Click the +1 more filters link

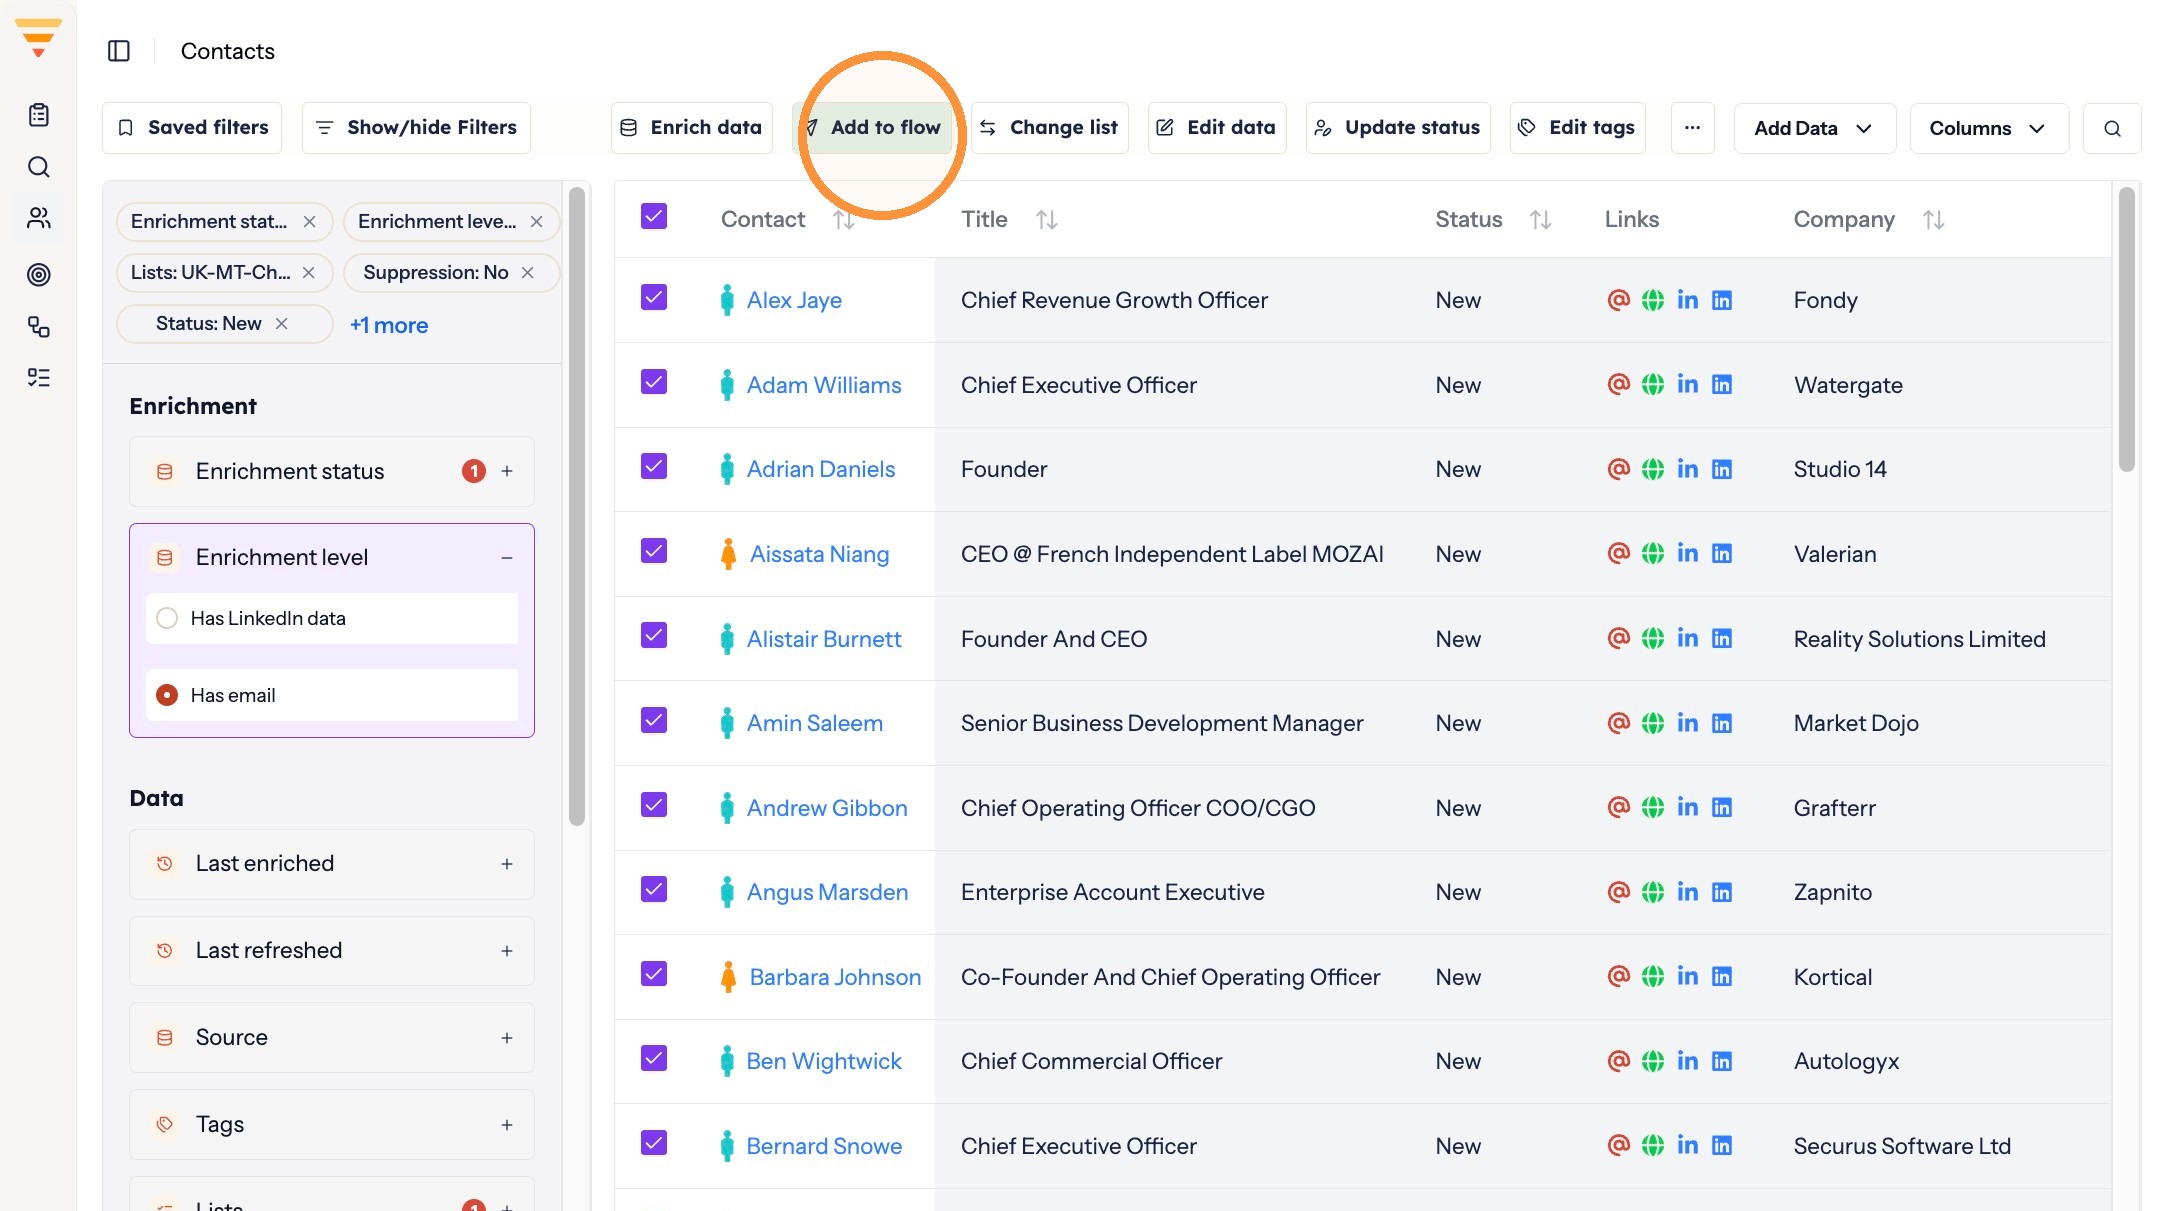tap(389, 325)
